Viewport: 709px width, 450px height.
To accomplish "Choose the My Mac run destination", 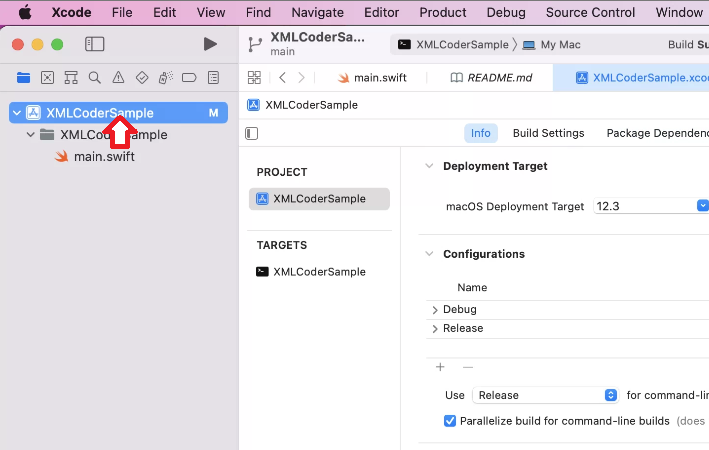I will coord(551,44).
